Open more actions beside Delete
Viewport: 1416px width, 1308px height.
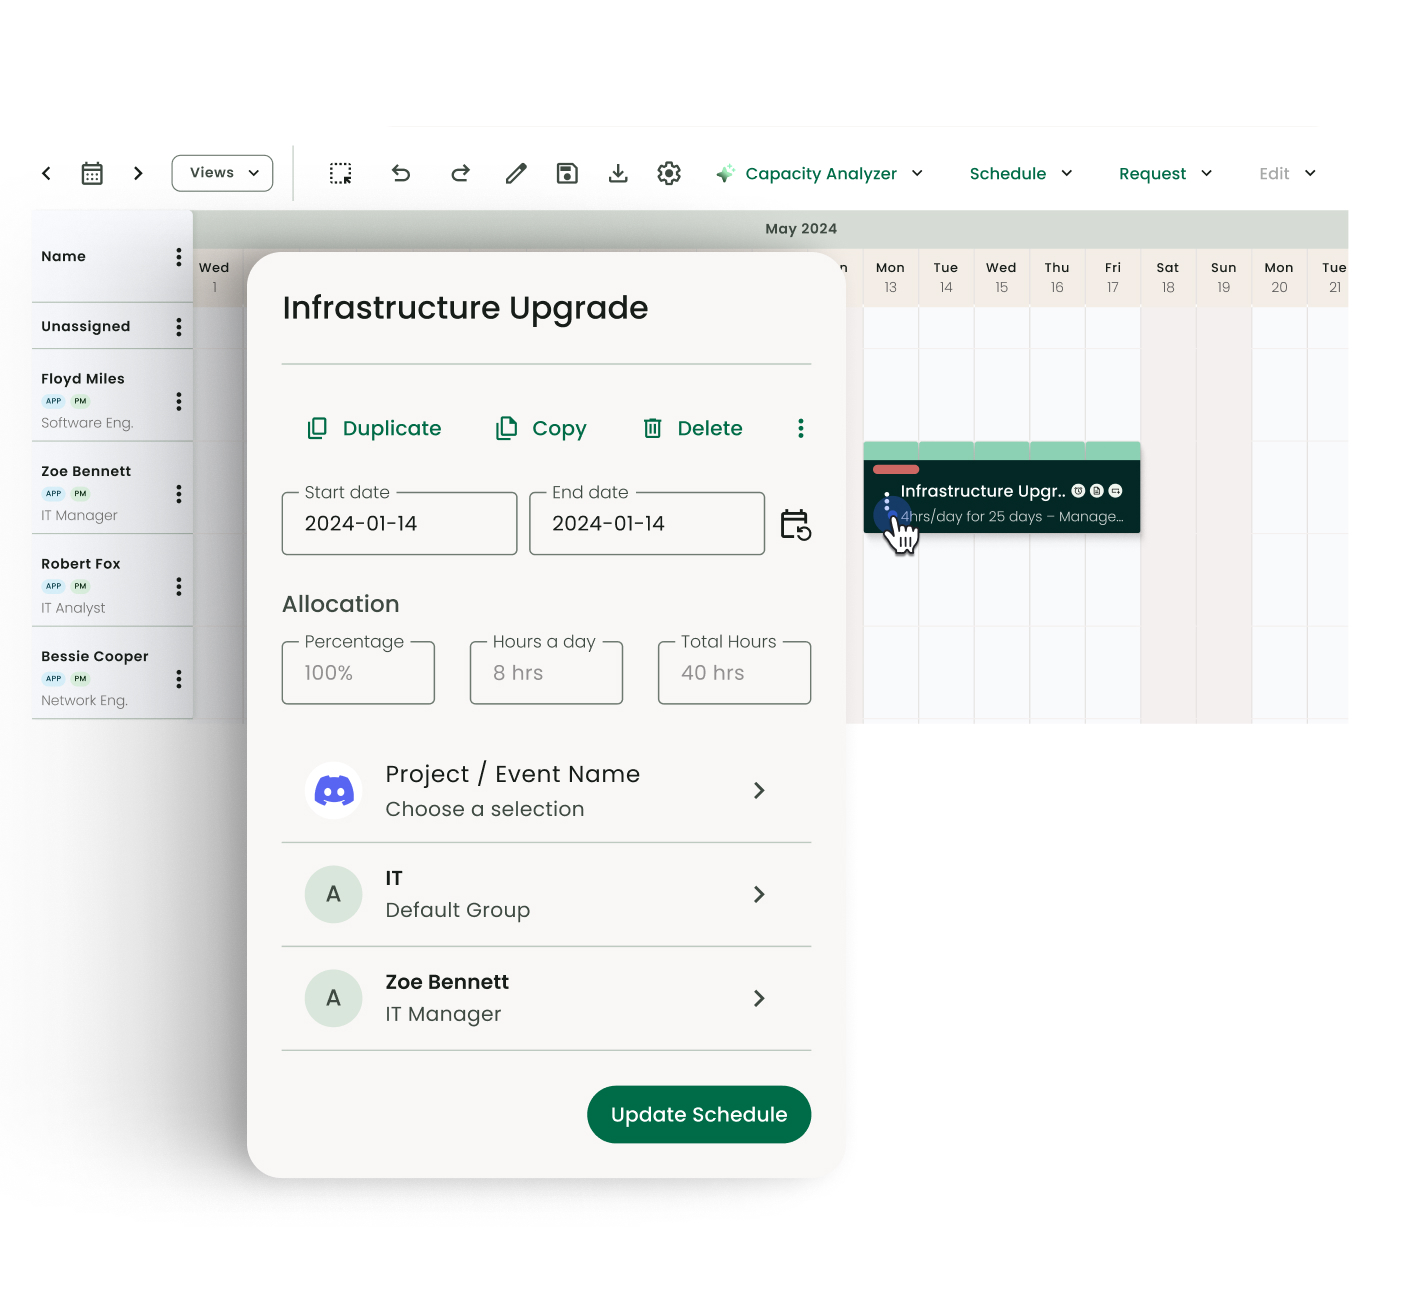pyautogui.click(x=801, y=428)
